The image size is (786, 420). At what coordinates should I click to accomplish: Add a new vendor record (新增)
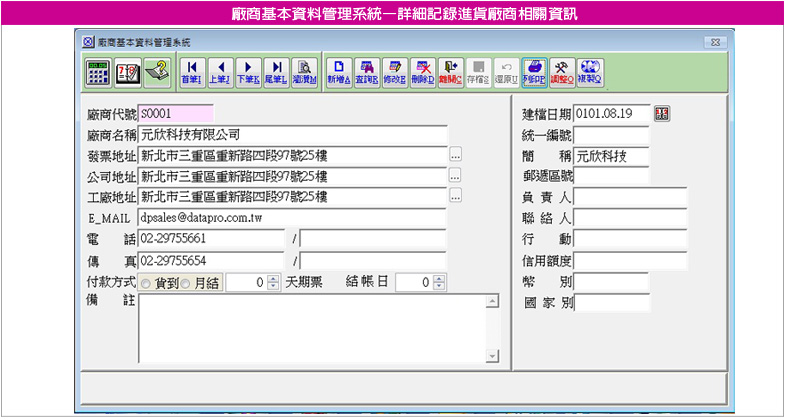pos(339,71)
